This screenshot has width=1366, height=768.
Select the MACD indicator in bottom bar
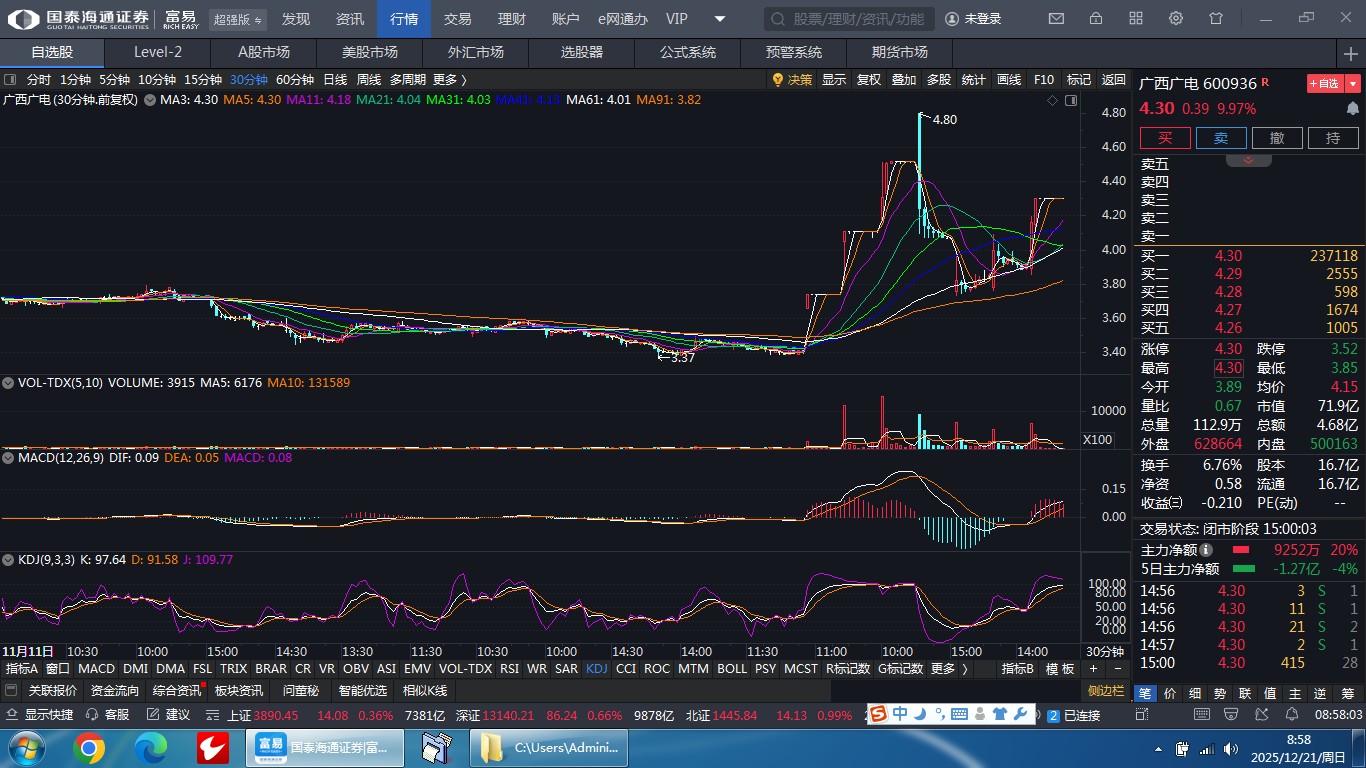pyautogui.click(x=96, y=669)
